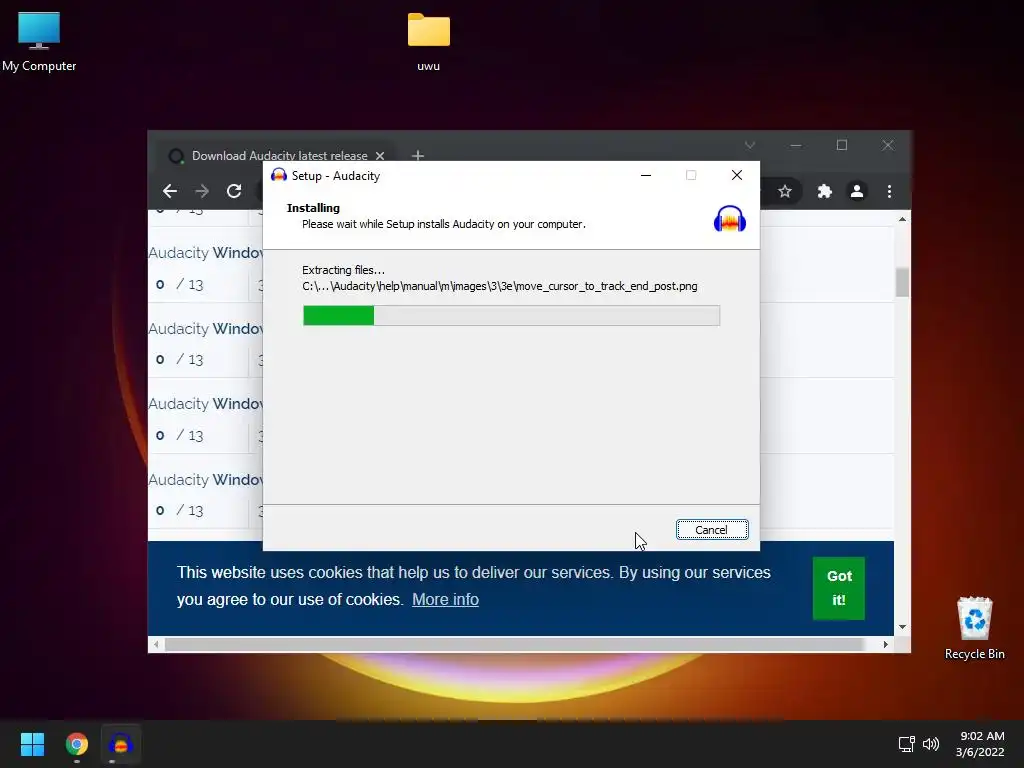Open the Recycle Bin
Image resolution: width=1024 pixels, height=768 pixels.
974,628
